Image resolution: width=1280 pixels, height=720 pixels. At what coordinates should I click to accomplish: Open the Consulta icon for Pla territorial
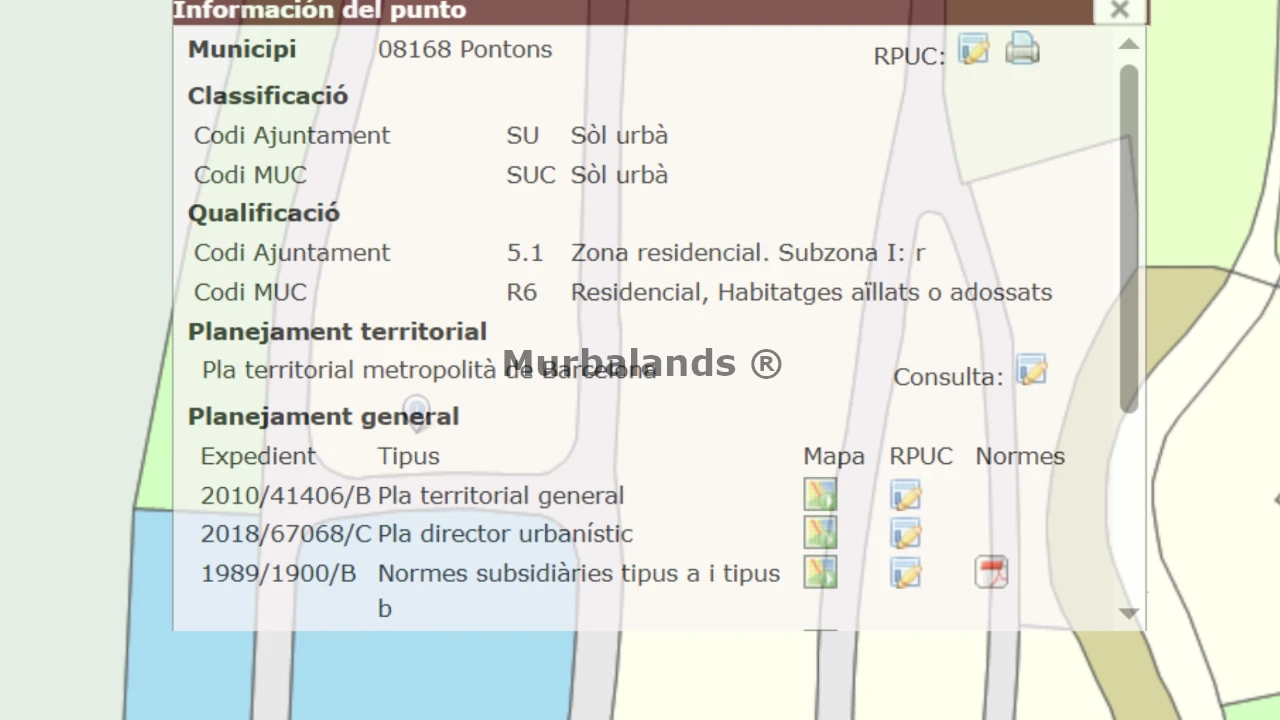tap(1031, 370)
